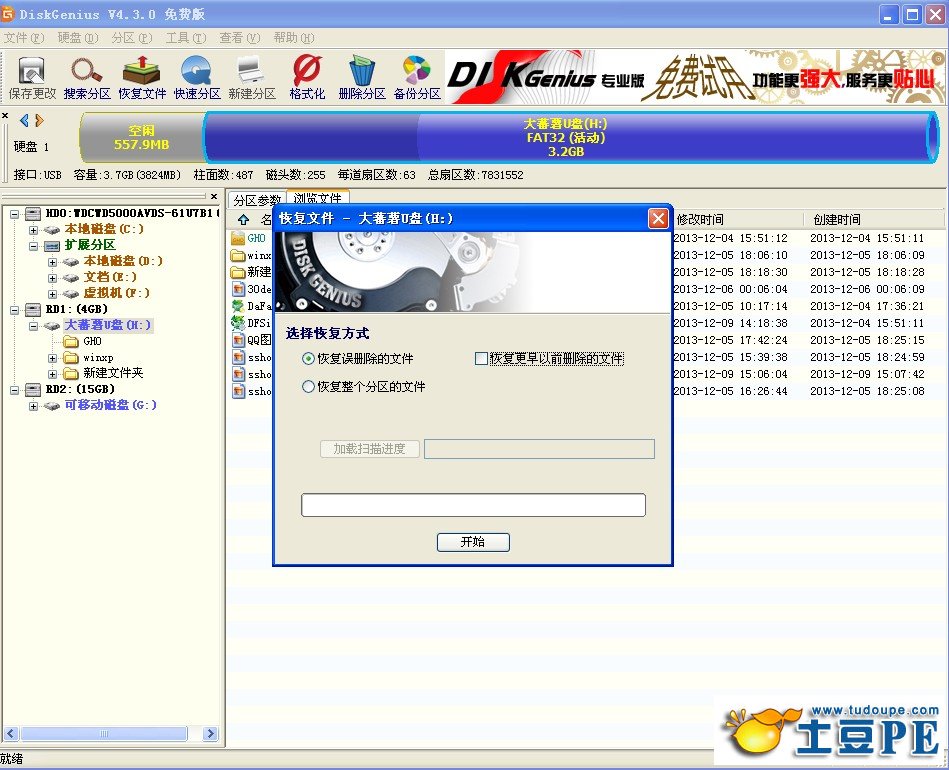949x770 pixels.
Task: Select the GHO folder in tree
Action: [x=92, y=341]
